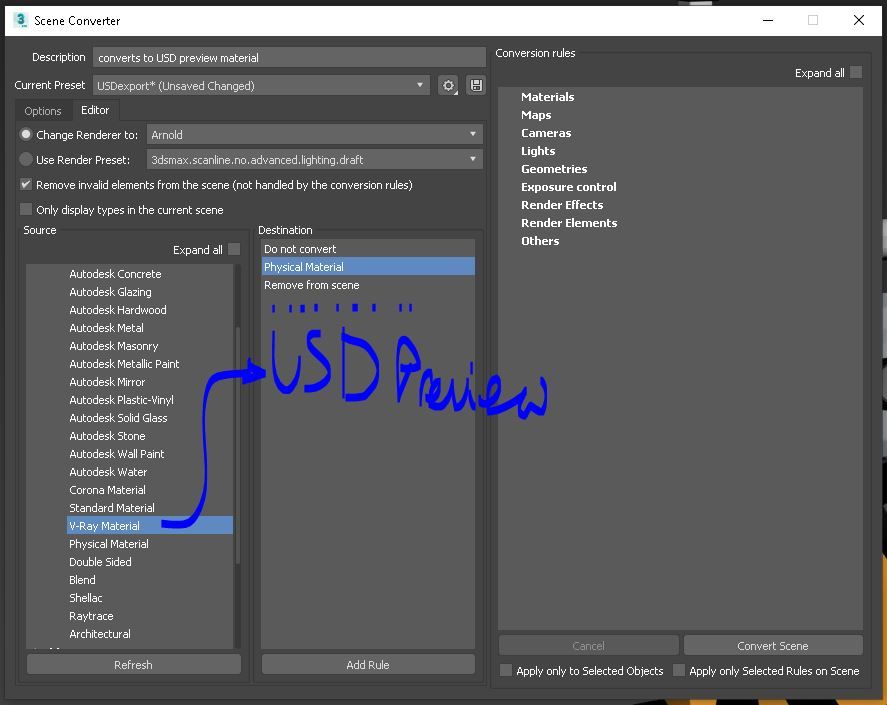887x705 pixels.
Task: Select Physical Material in Destination list
Action: (x=368, y=266)
